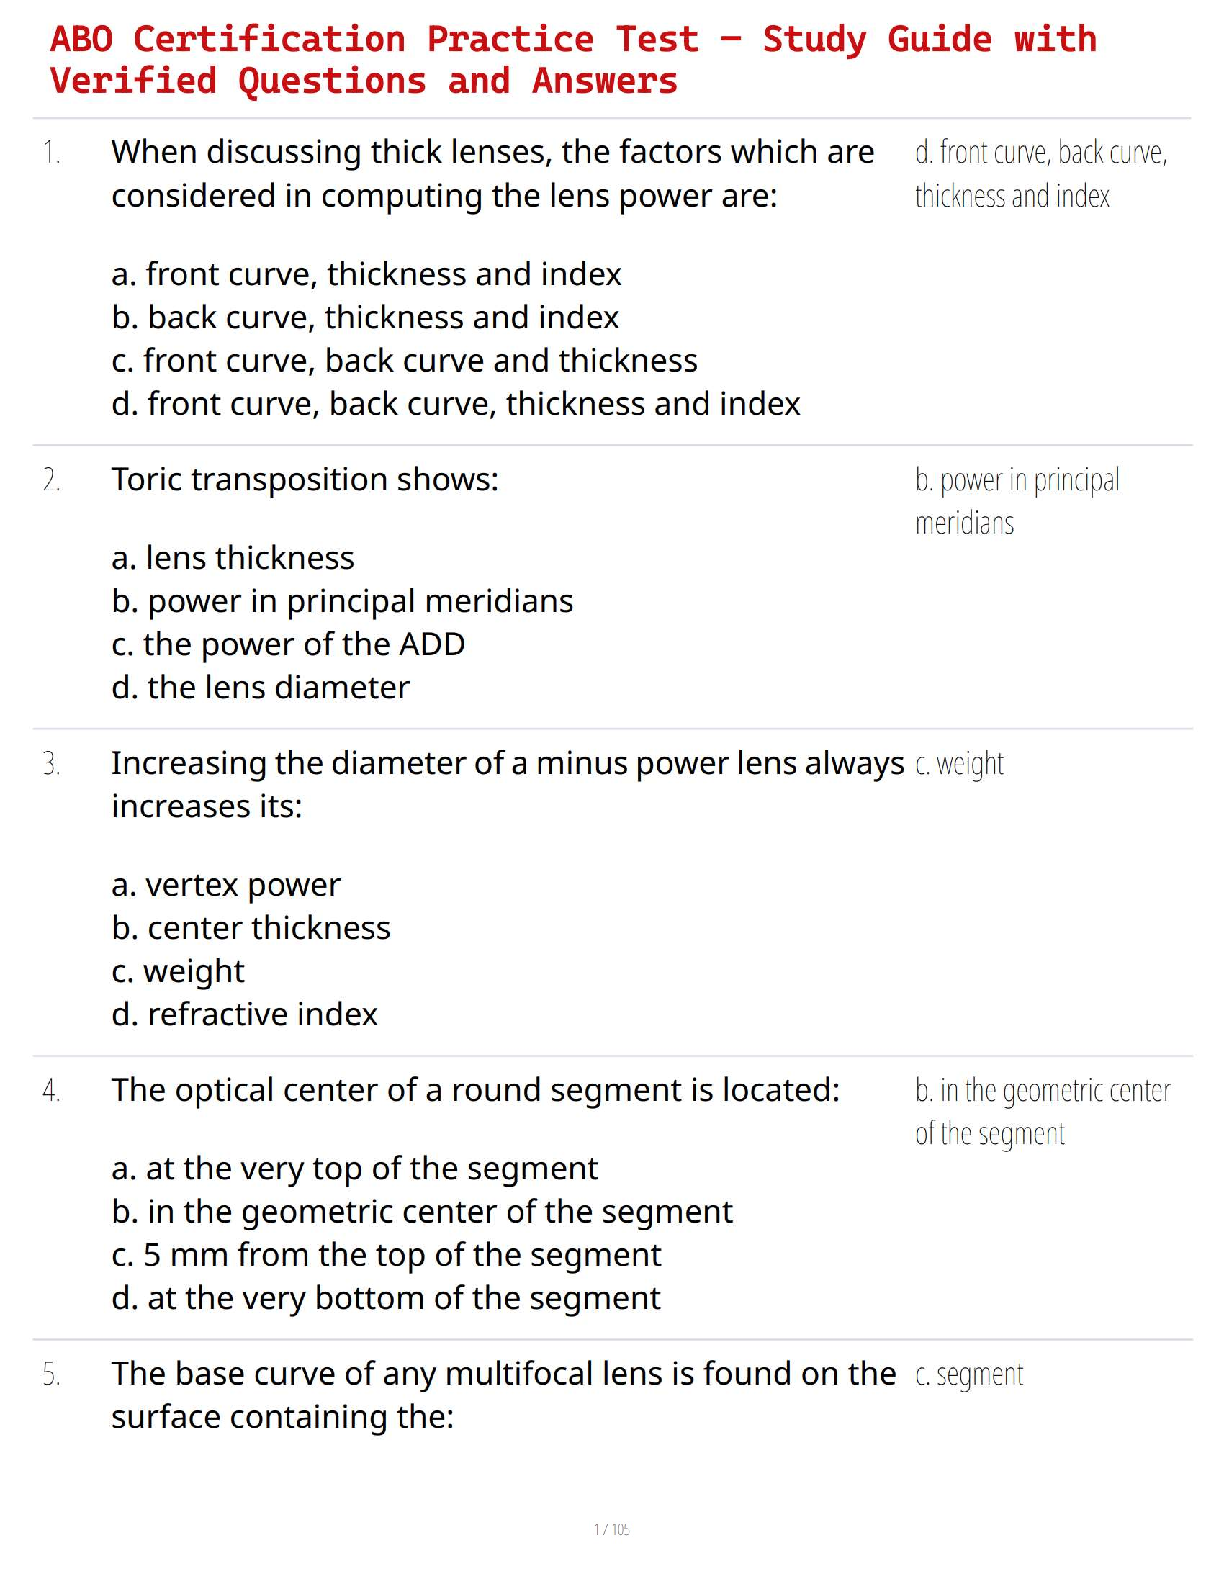The height and width of the screenshot is (1584, 1224).
Task: Click the question number 4 marker
Action: [51, 1091]
